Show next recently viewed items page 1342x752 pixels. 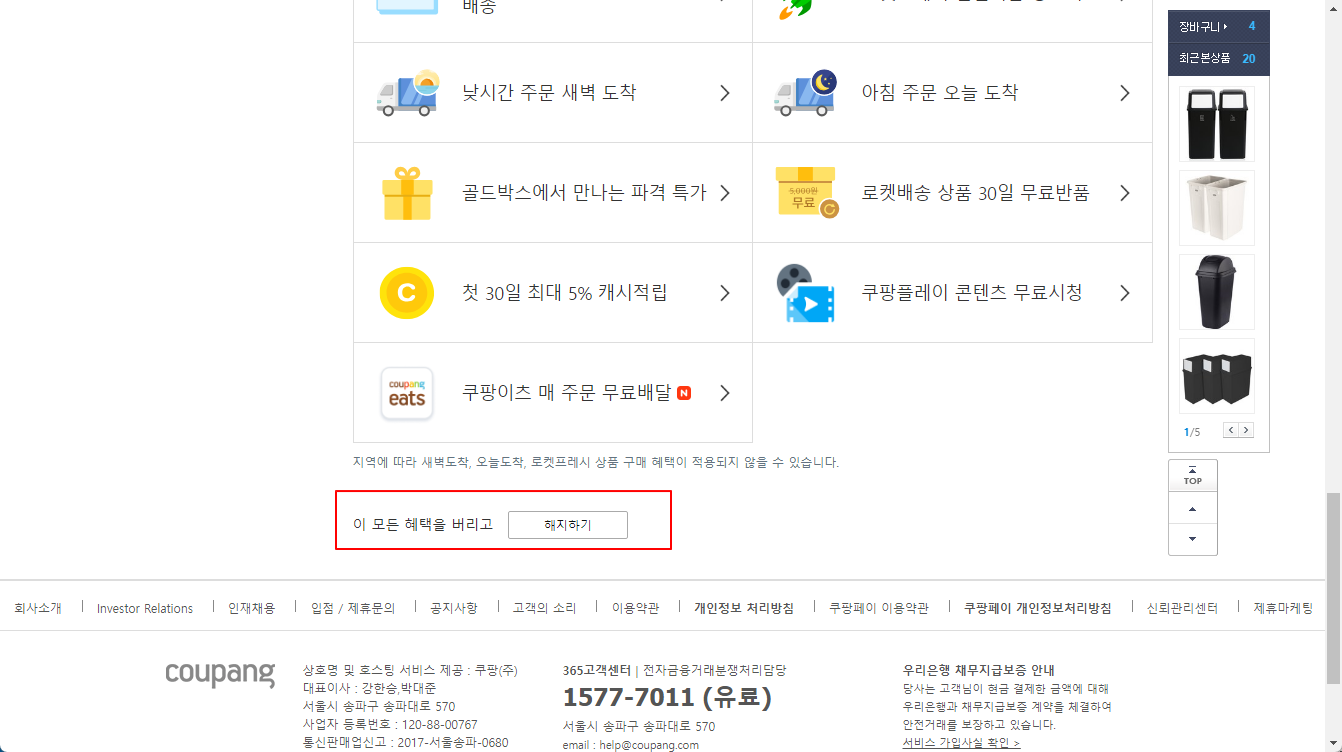coord(1246,430)
